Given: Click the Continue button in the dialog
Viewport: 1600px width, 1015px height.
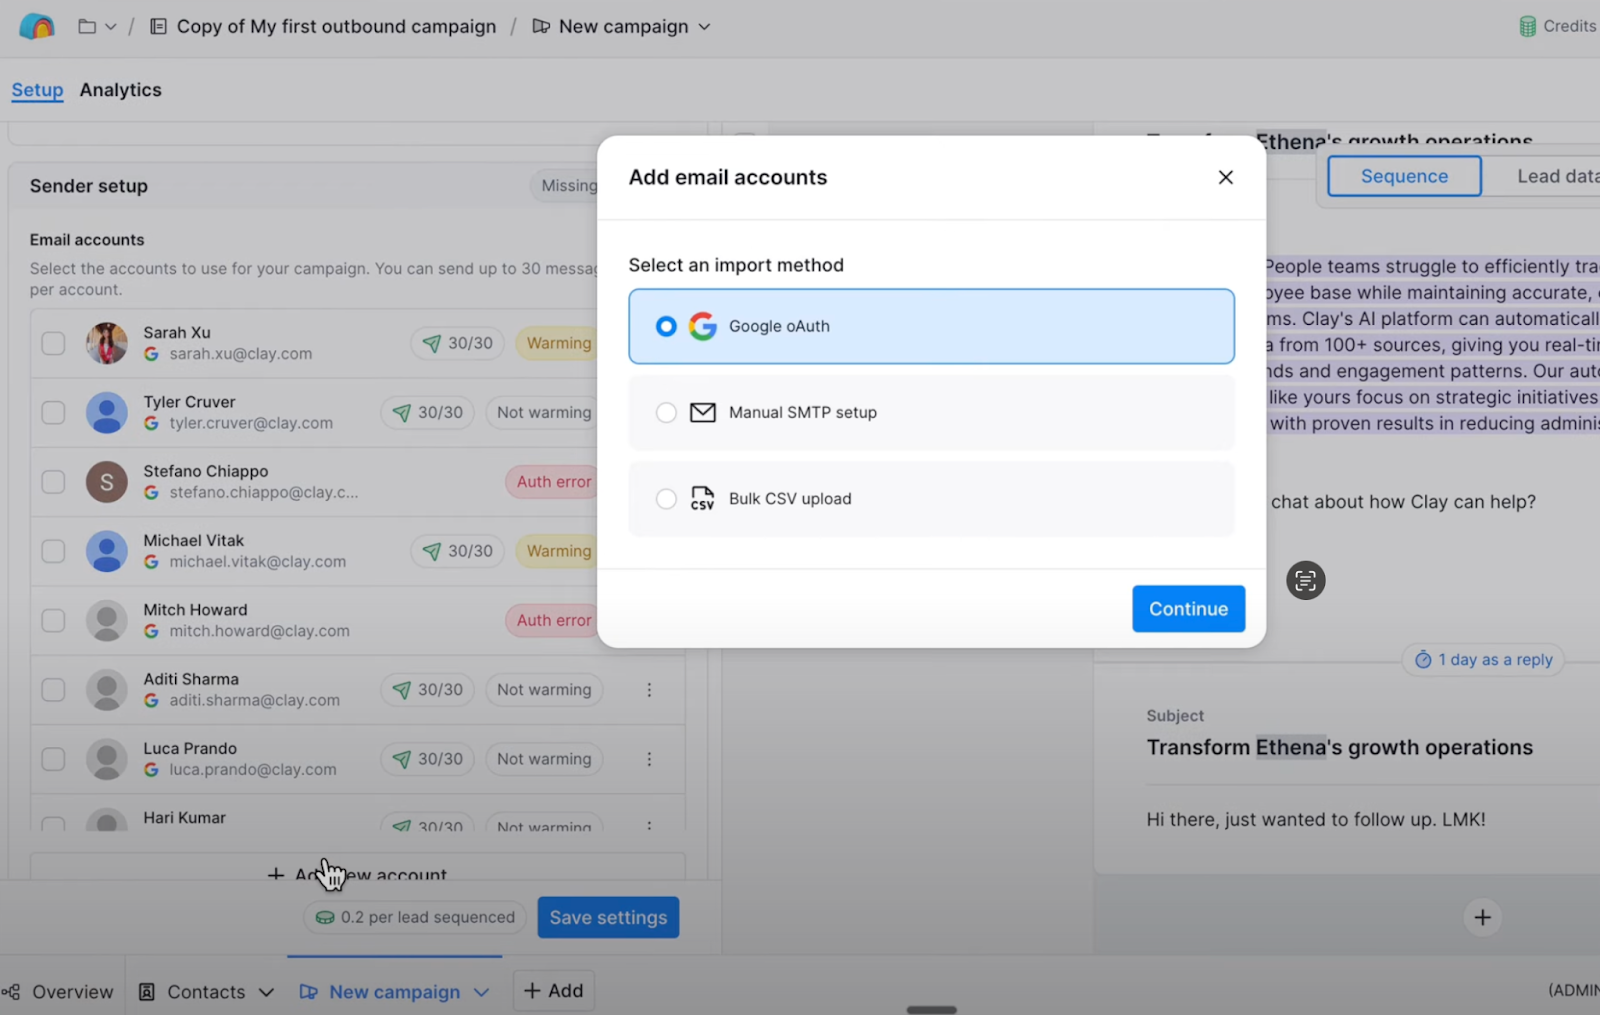Looking at the screenshot, I should pos(1188,608).
